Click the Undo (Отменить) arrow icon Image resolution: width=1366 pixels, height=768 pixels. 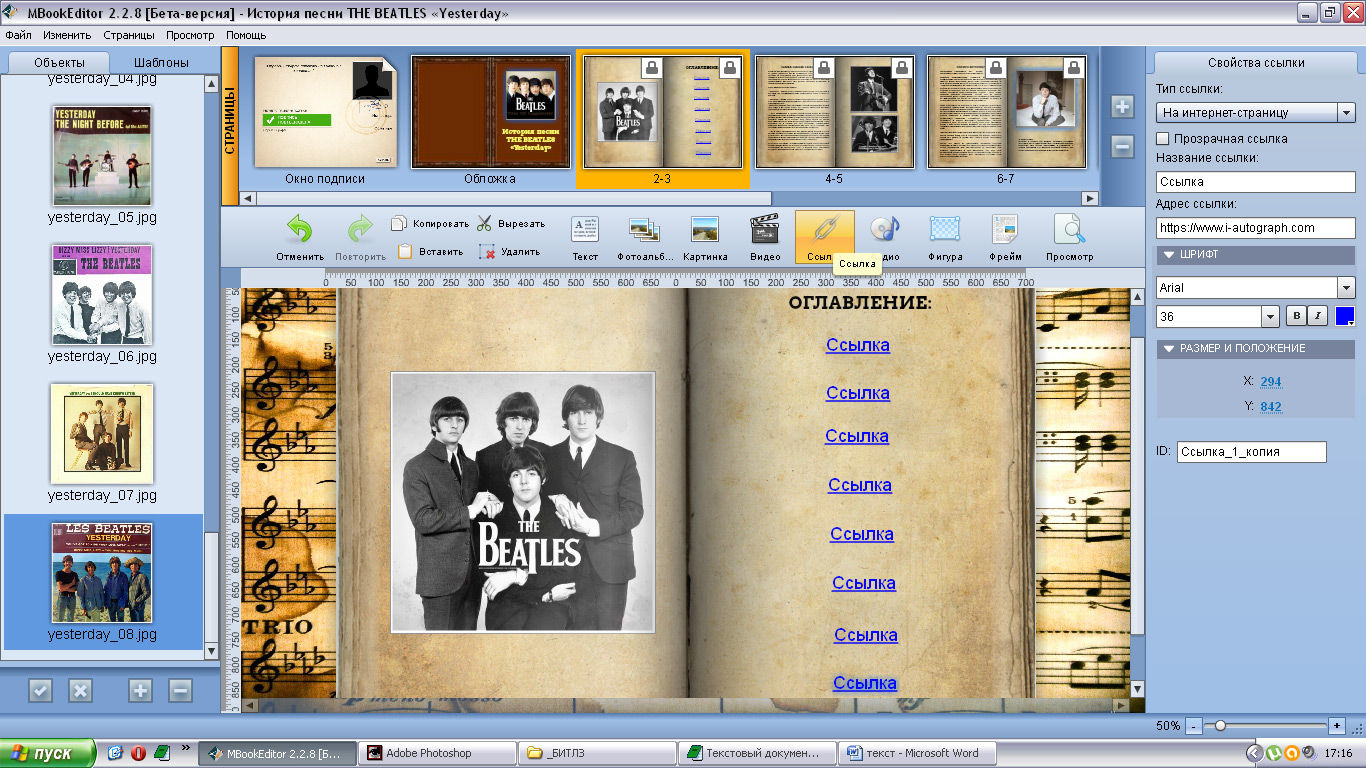click(300, 230)
